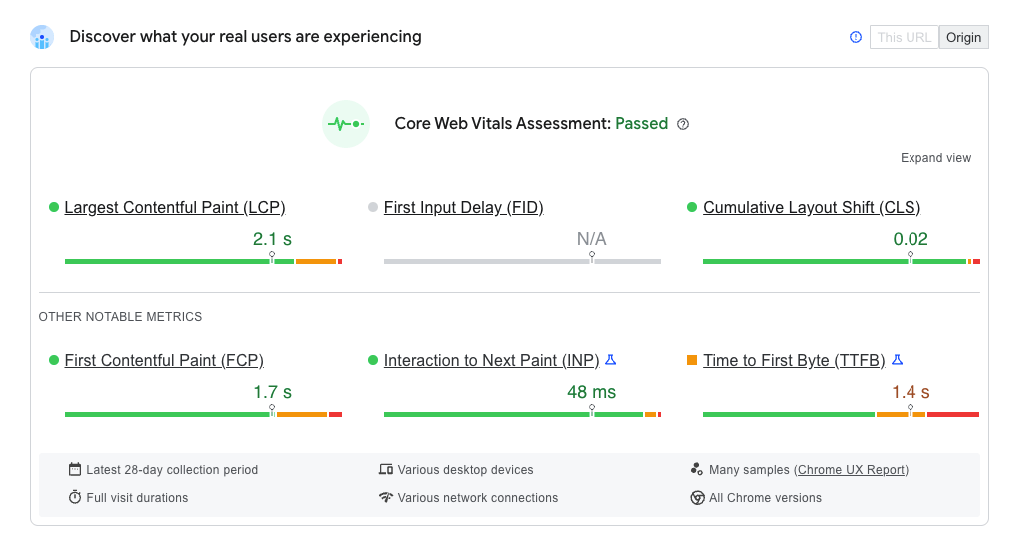Click the LCP distribution bar marker

272,257
